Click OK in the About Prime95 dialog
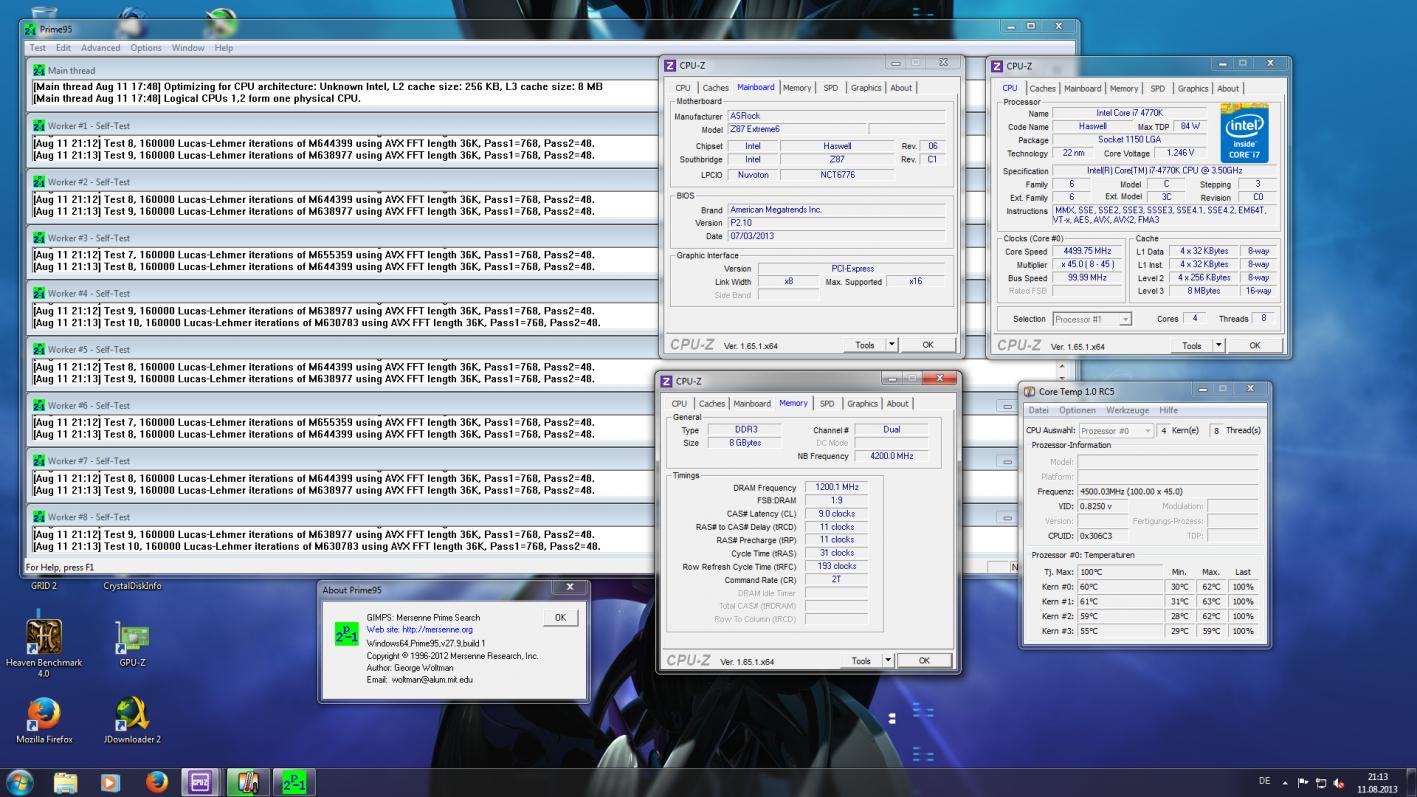Screen dimensions: 1417x797 (x=560, y=618)
